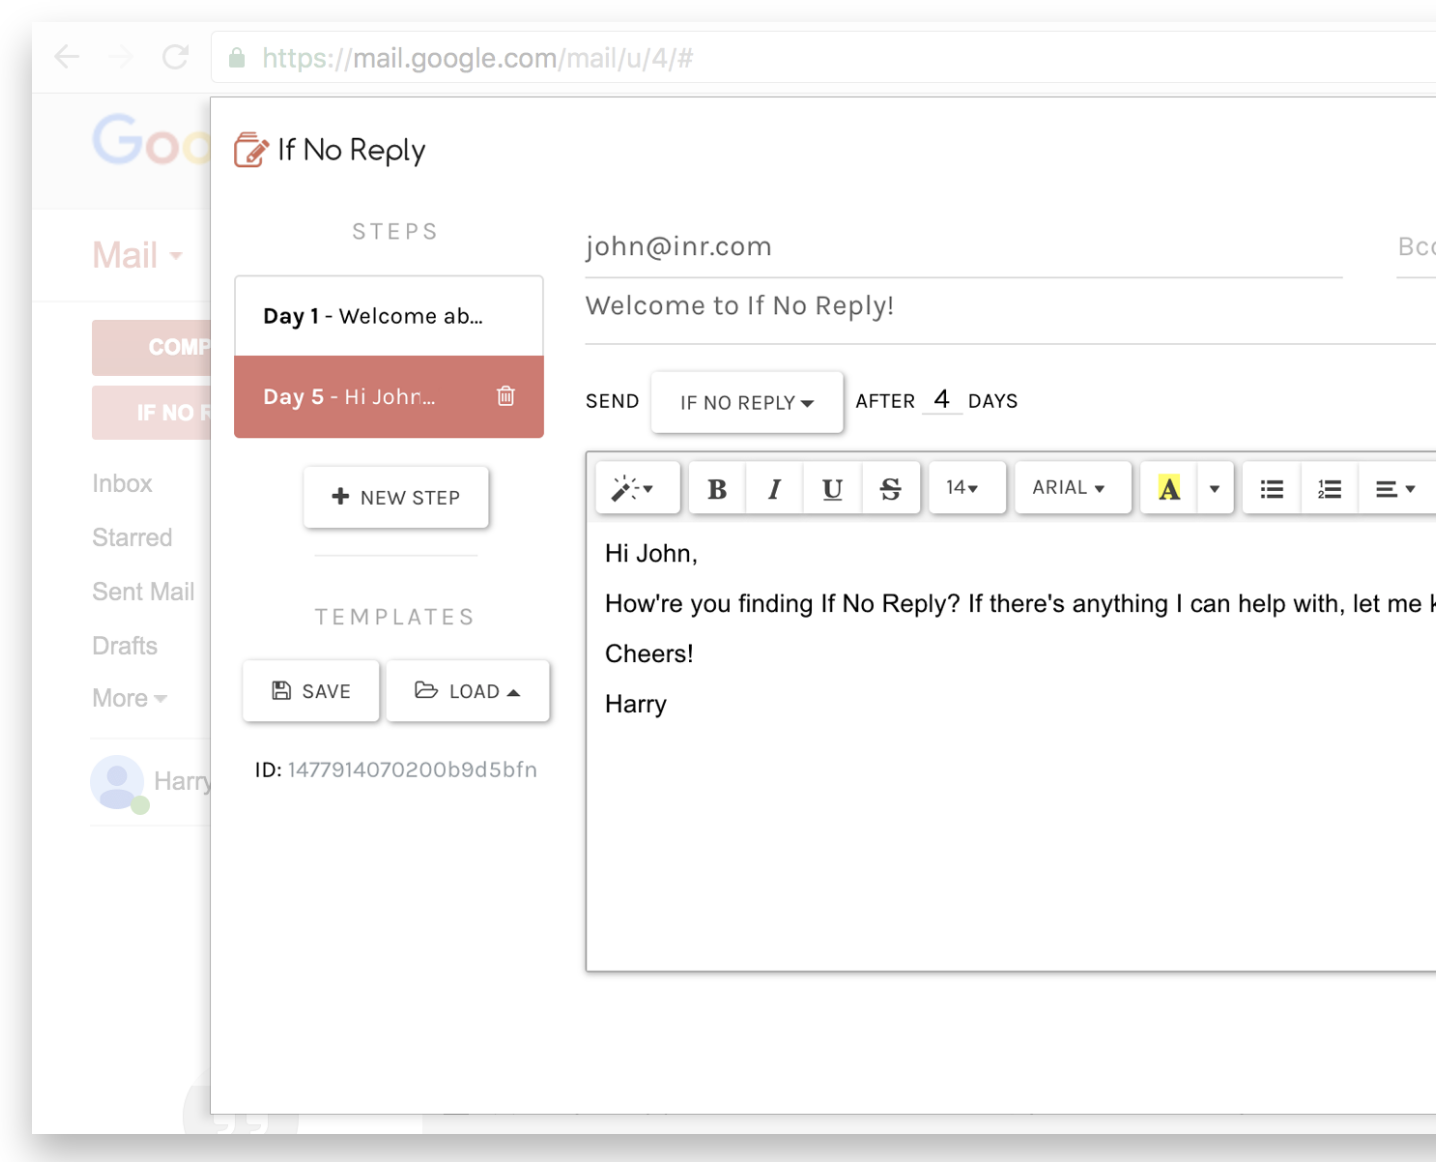Screen dimensions: 1436x1162
Task: Open the IF NO REPLY send condition dropdown
Action: [x=747, y=402]
